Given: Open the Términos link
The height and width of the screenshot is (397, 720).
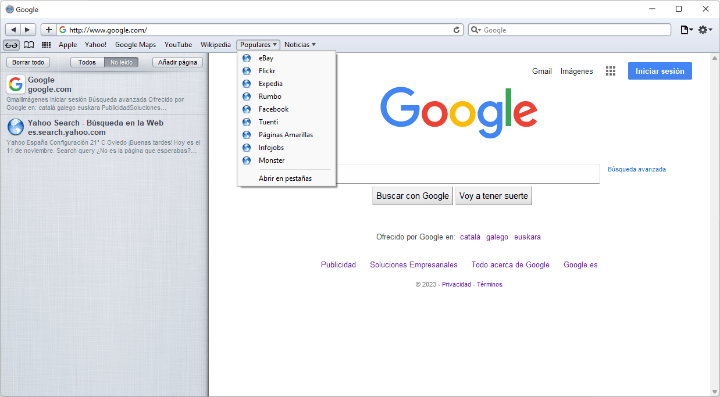Looking at the screenshot, I should (489, 285).
